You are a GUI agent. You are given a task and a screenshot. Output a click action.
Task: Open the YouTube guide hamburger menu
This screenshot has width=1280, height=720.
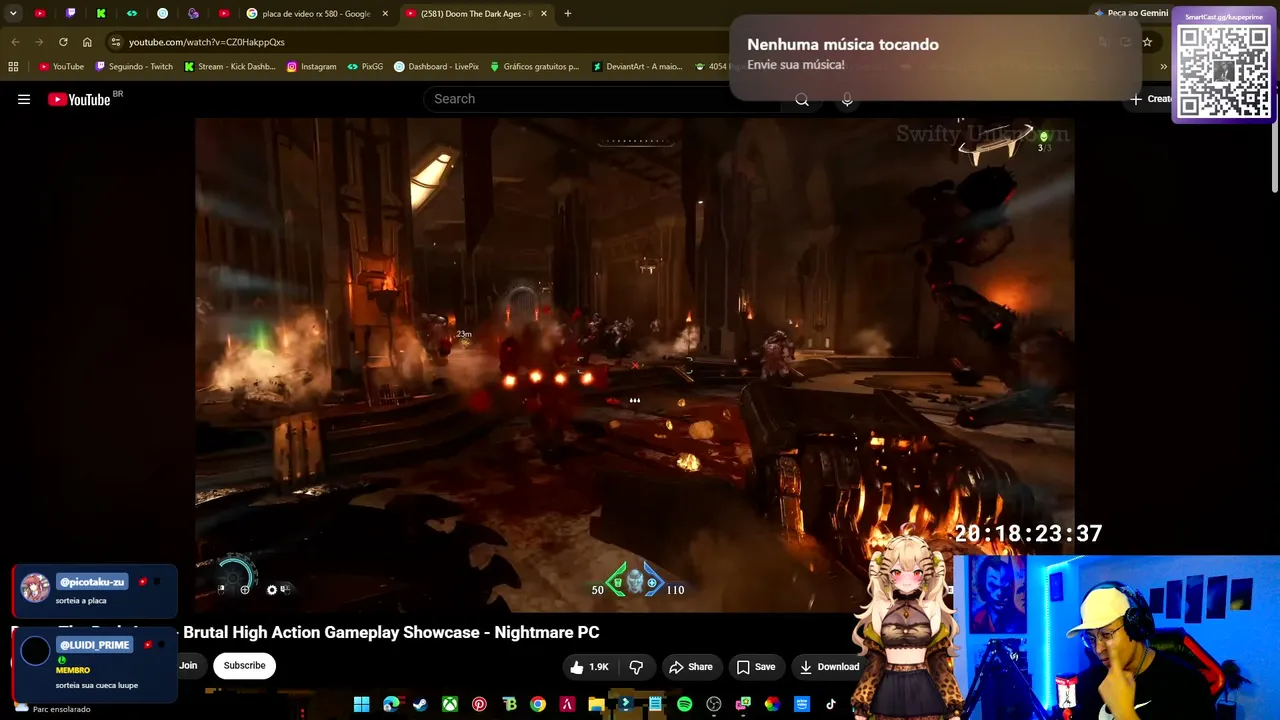pos(24,99)
